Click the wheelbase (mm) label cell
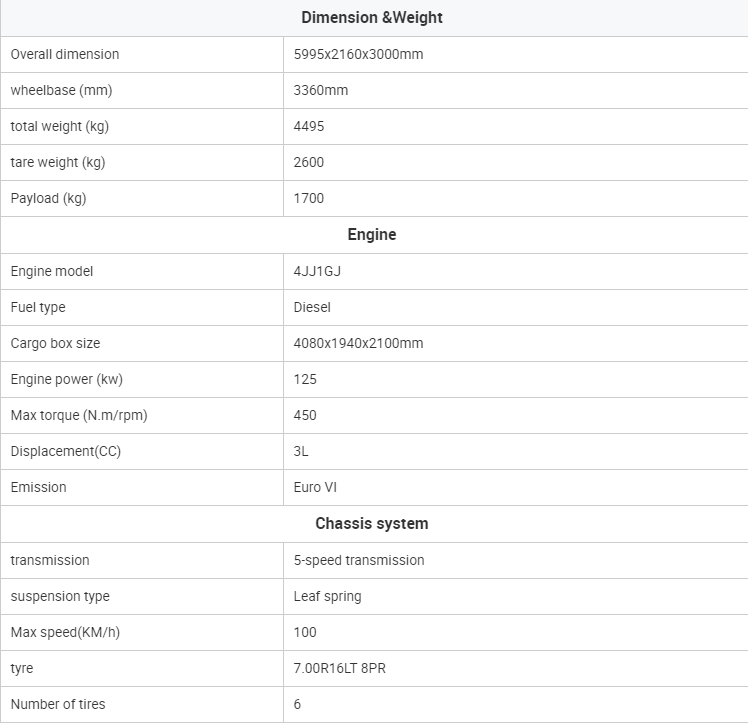 tap(142, 91)
